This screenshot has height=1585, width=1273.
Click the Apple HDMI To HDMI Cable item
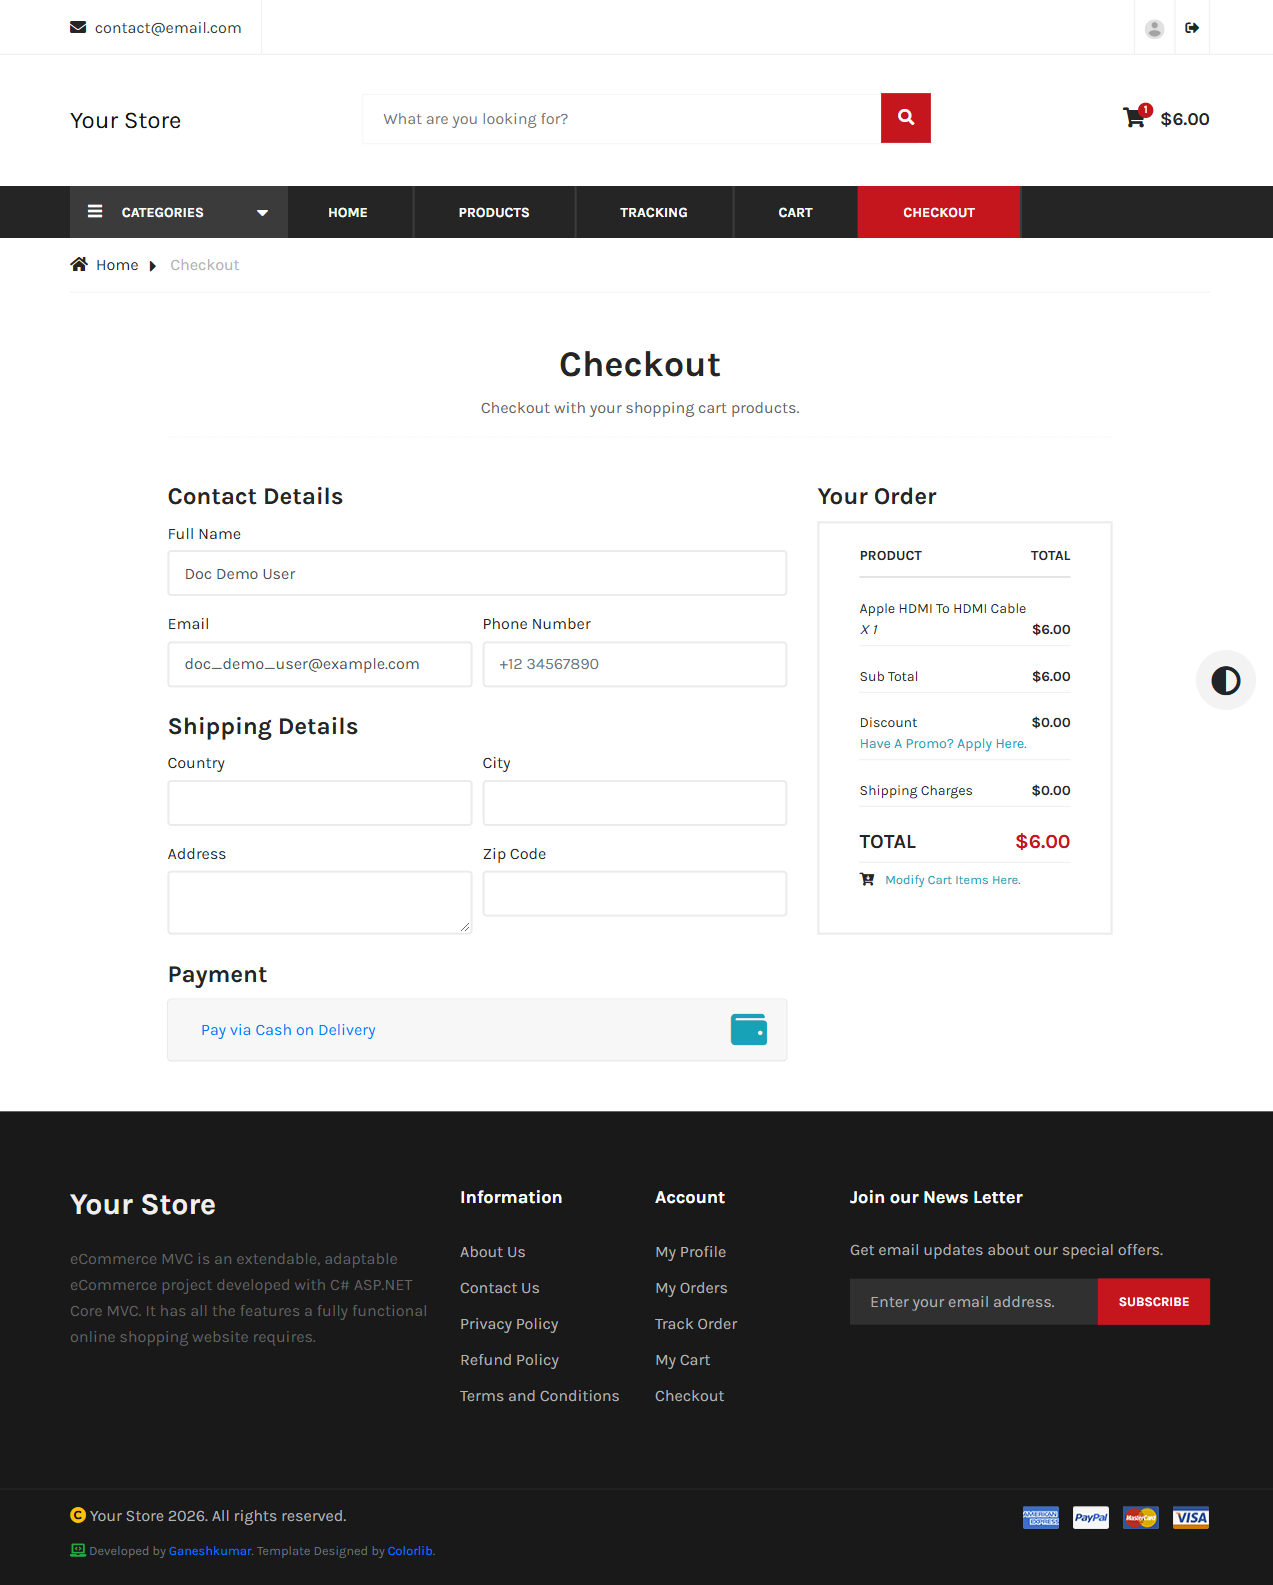coord(943,608)
